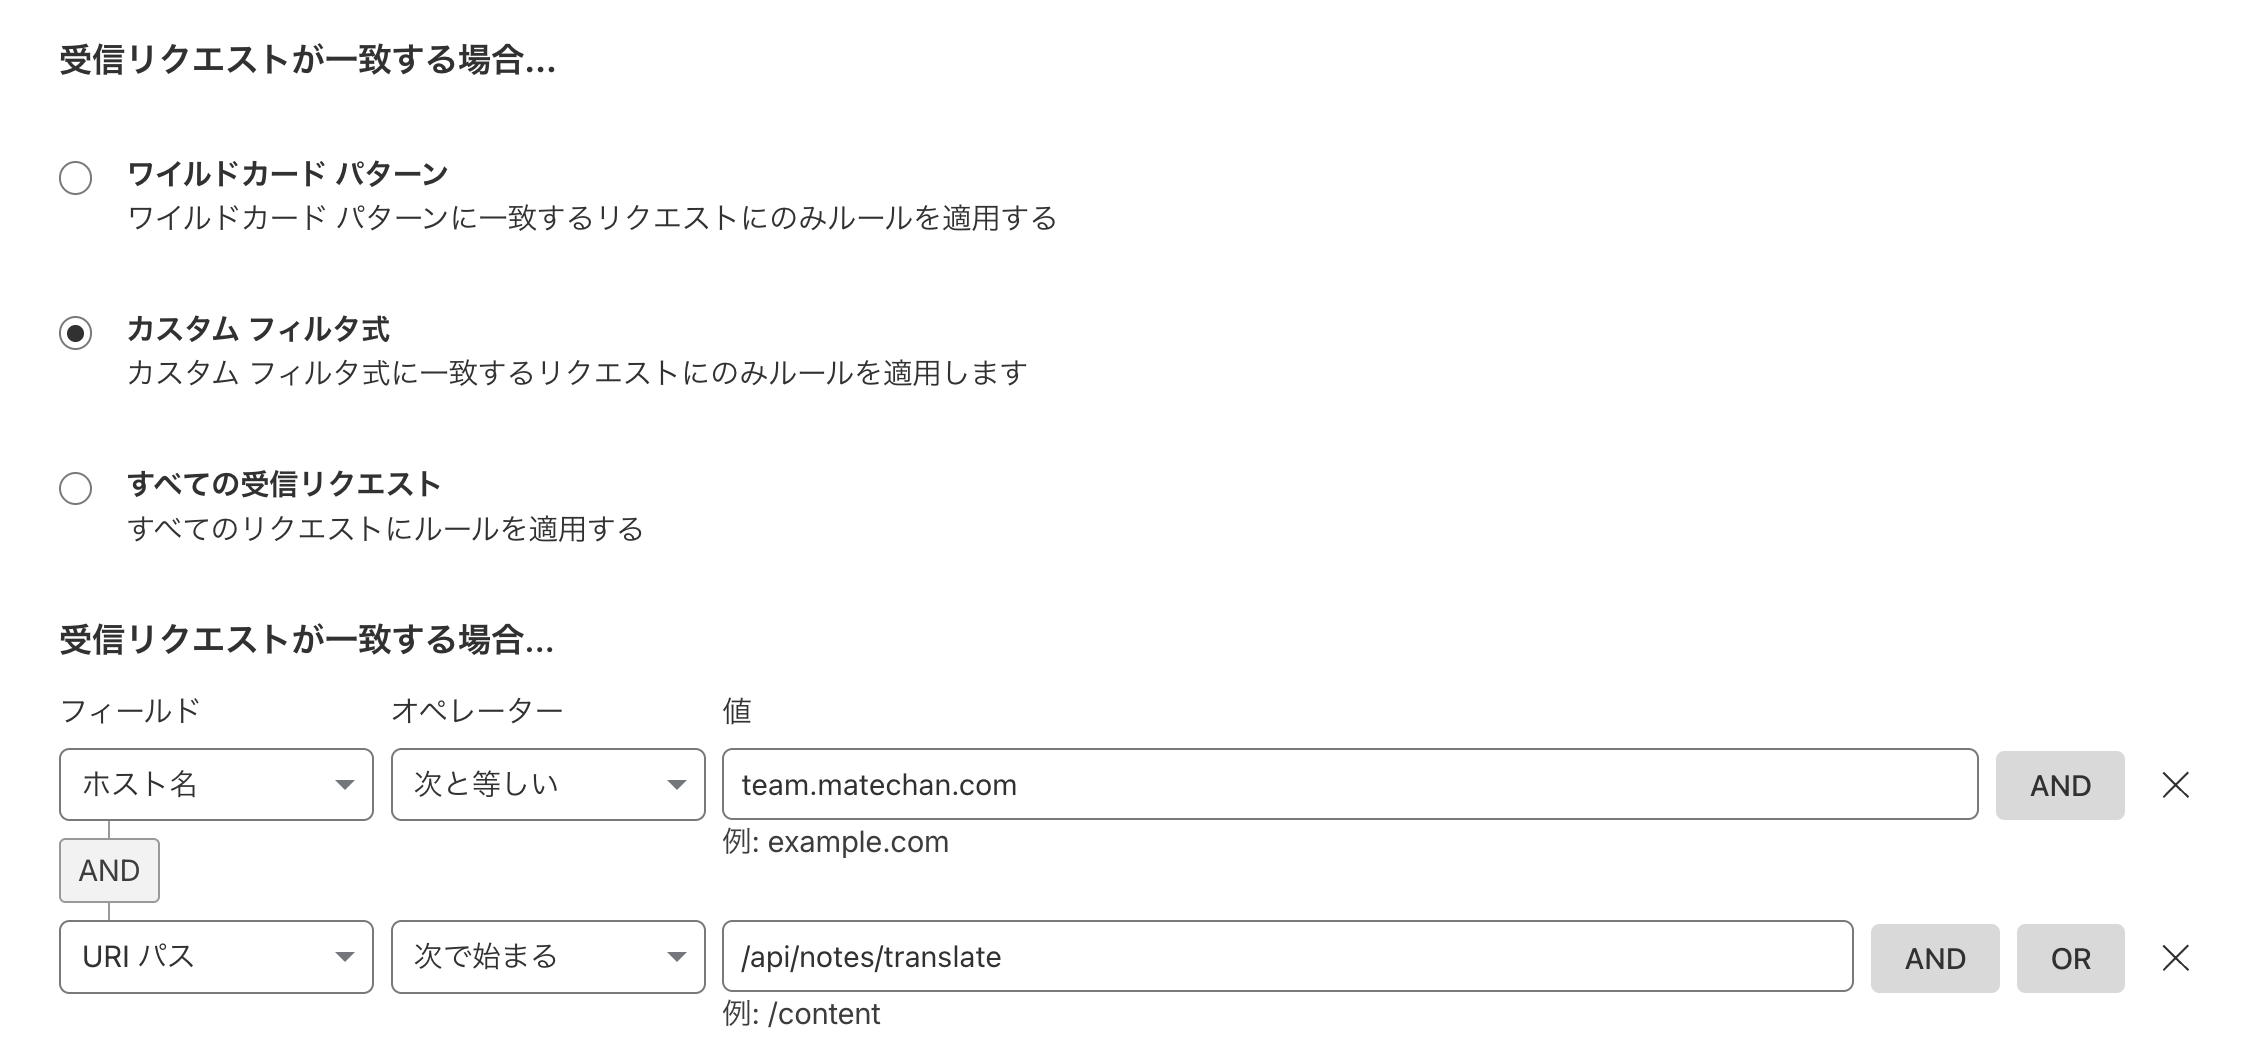Open the URI パス field dropdown

coord(215,957)
